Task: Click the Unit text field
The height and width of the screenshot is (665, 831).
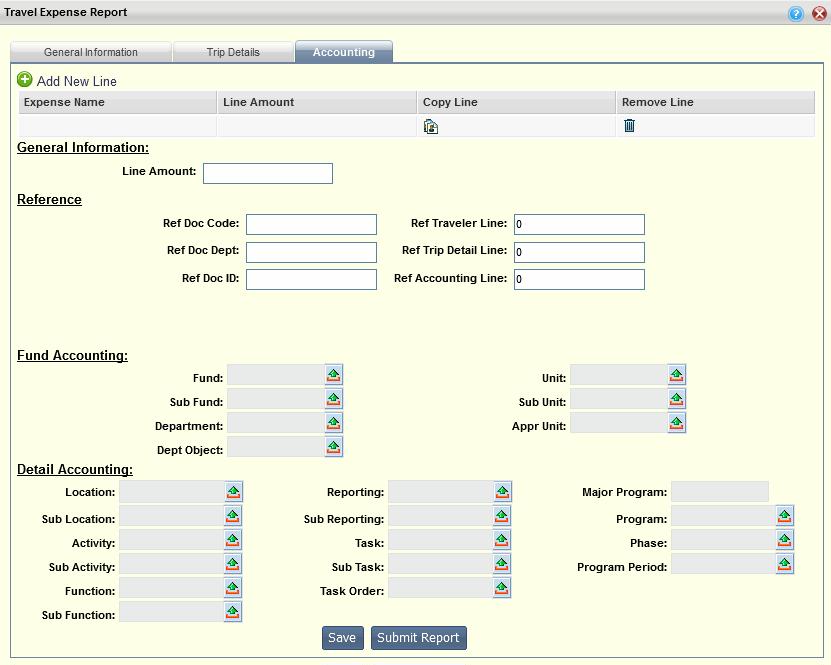Action: (x=619, y=375)
